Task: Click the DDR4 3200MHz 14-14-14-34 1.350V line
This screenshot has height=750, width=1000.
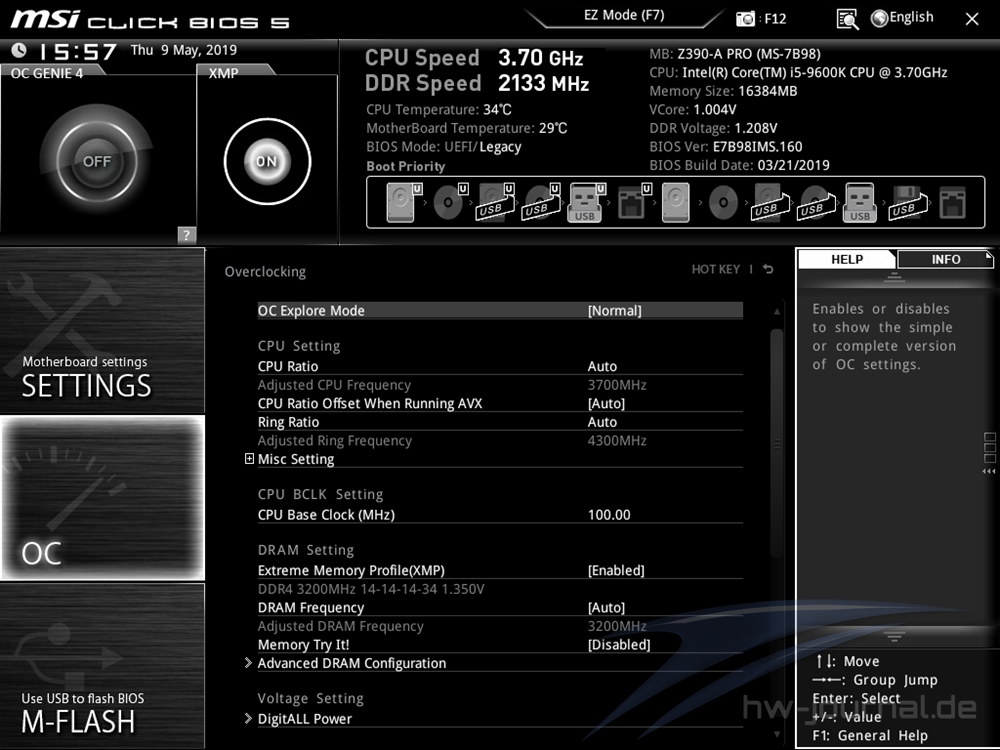Action: pos(371,589)
